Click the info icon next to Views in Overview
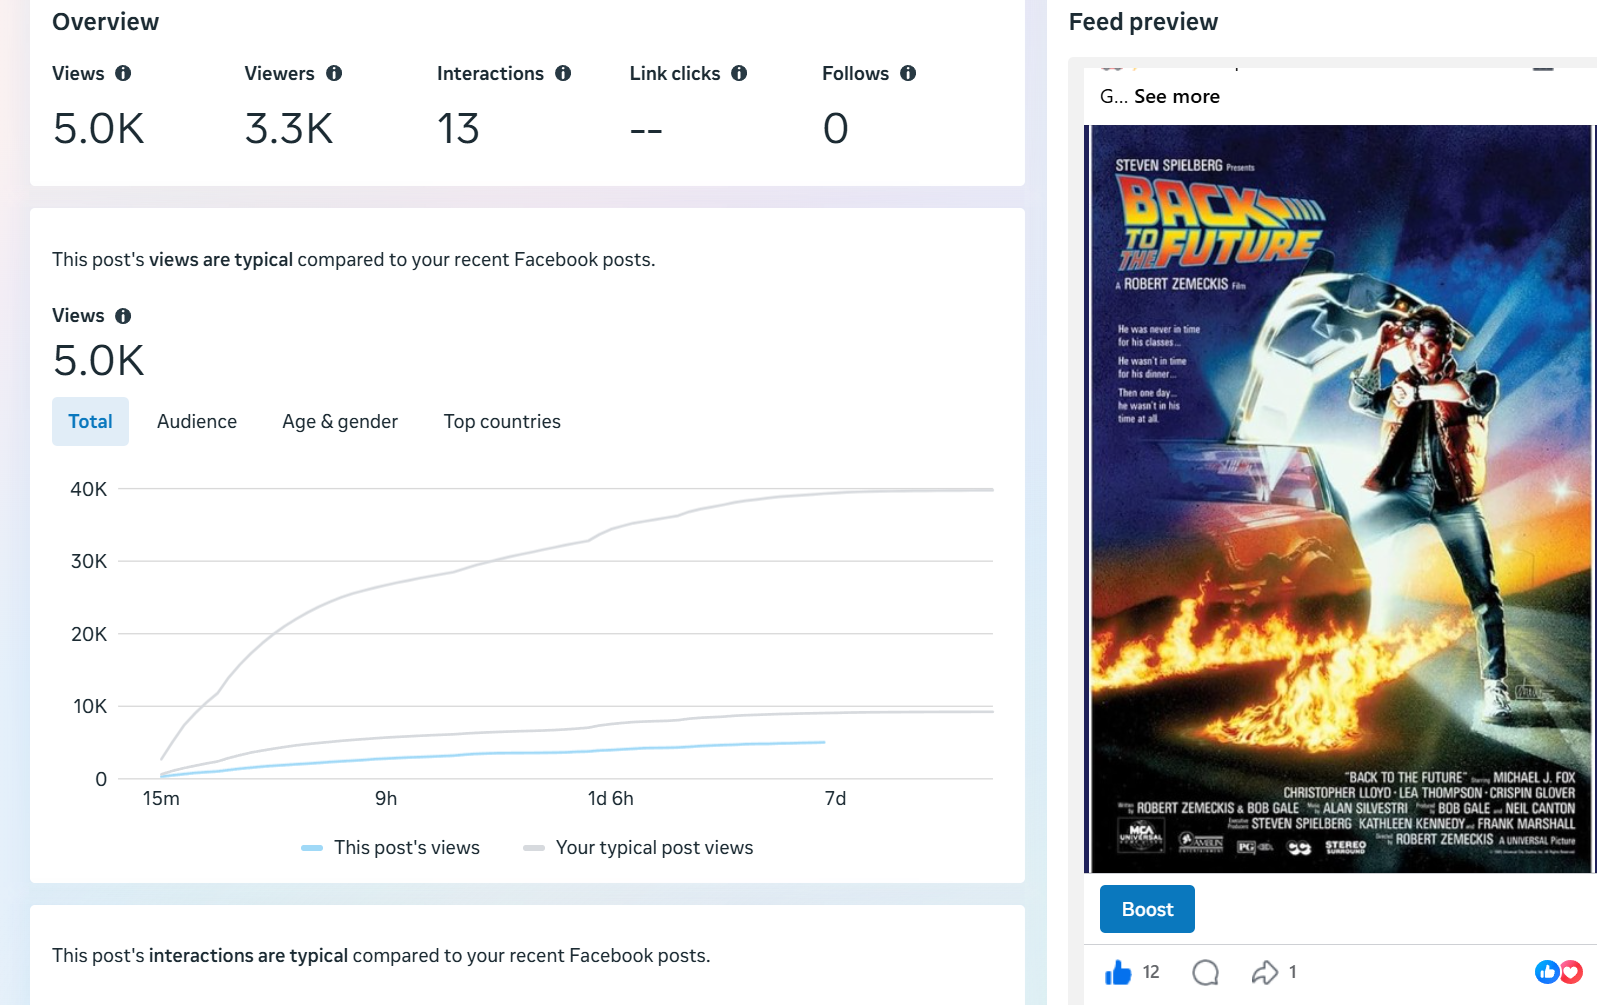 pos(123,73)
